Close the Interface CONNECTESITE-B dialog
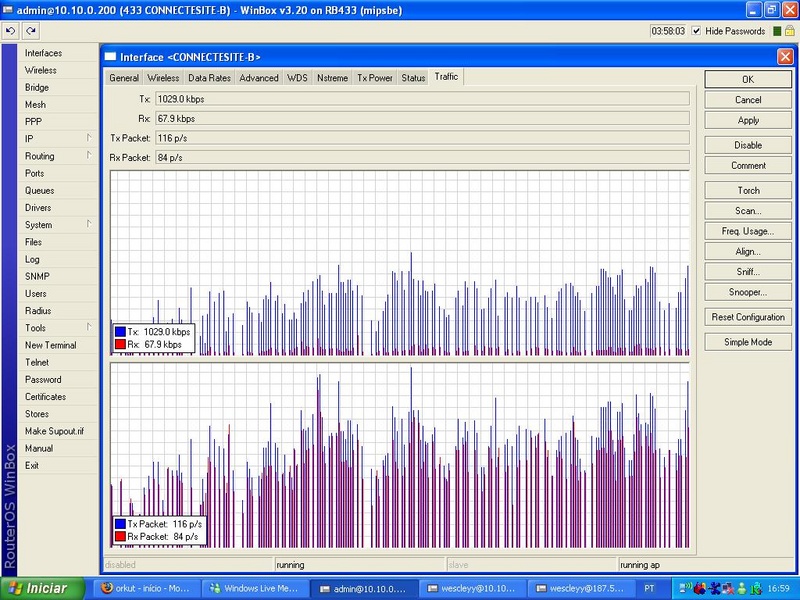The image size is (800, 600). (785, 57)
